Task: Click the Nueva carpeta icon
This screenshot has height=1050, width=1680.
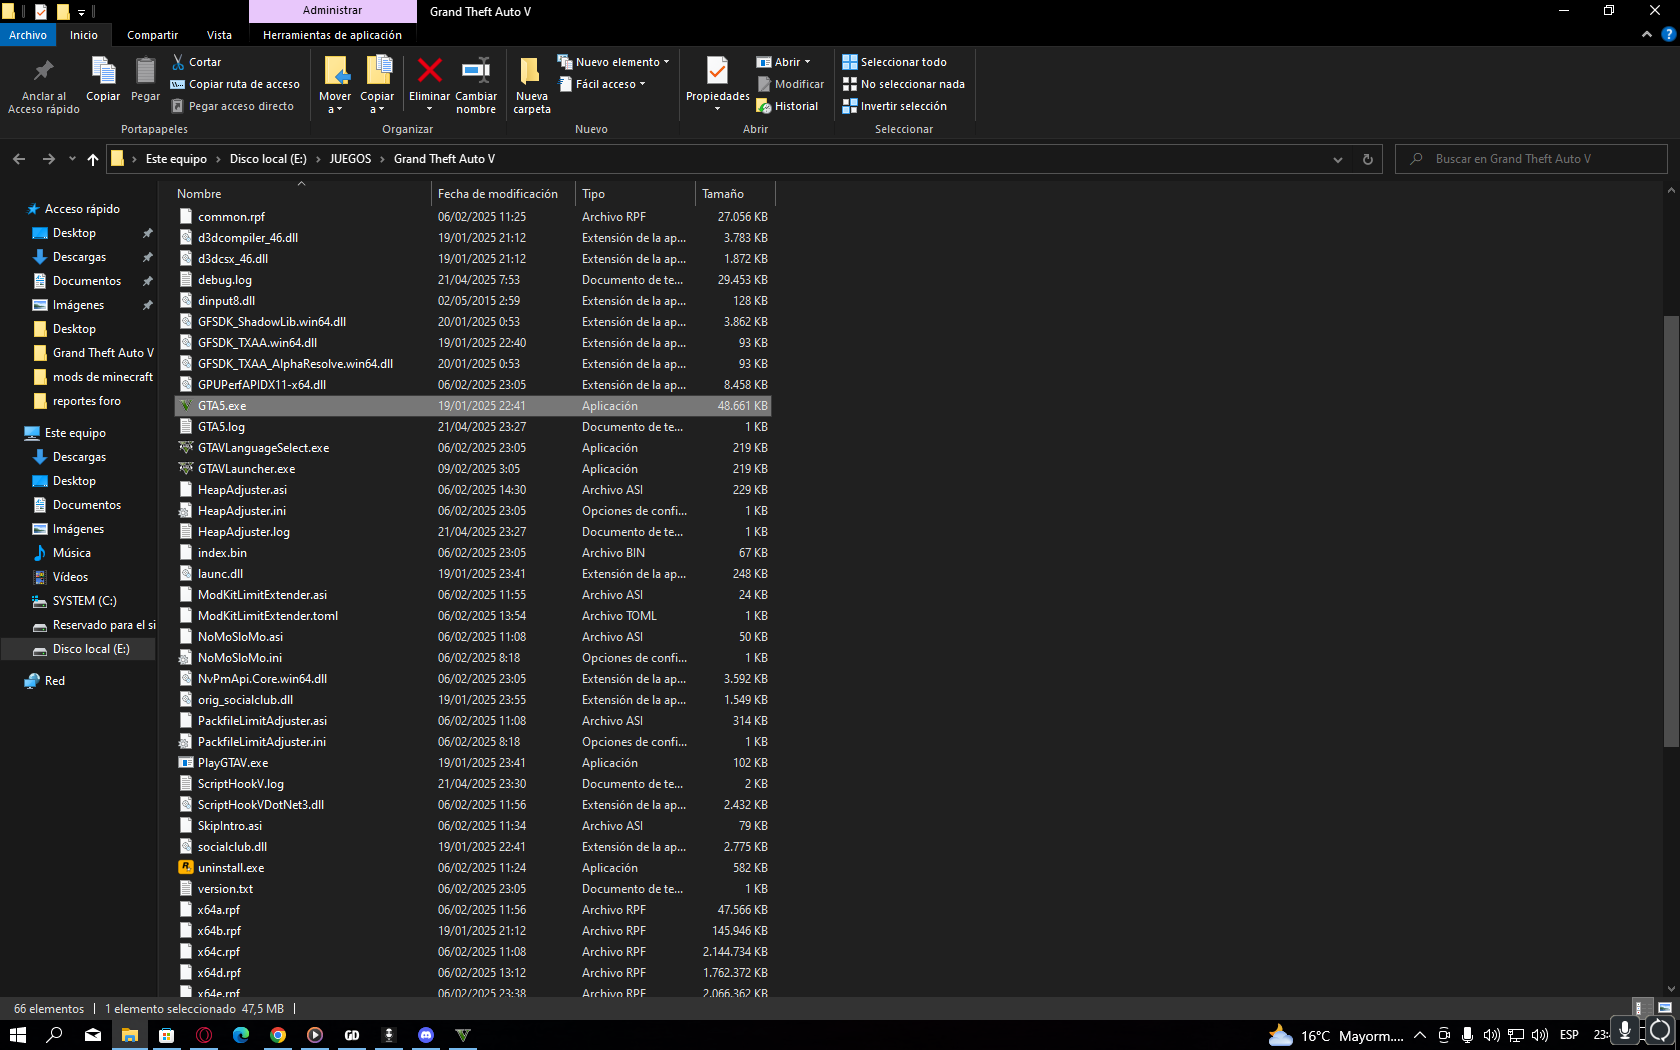Action: click(x=531, y=73)
